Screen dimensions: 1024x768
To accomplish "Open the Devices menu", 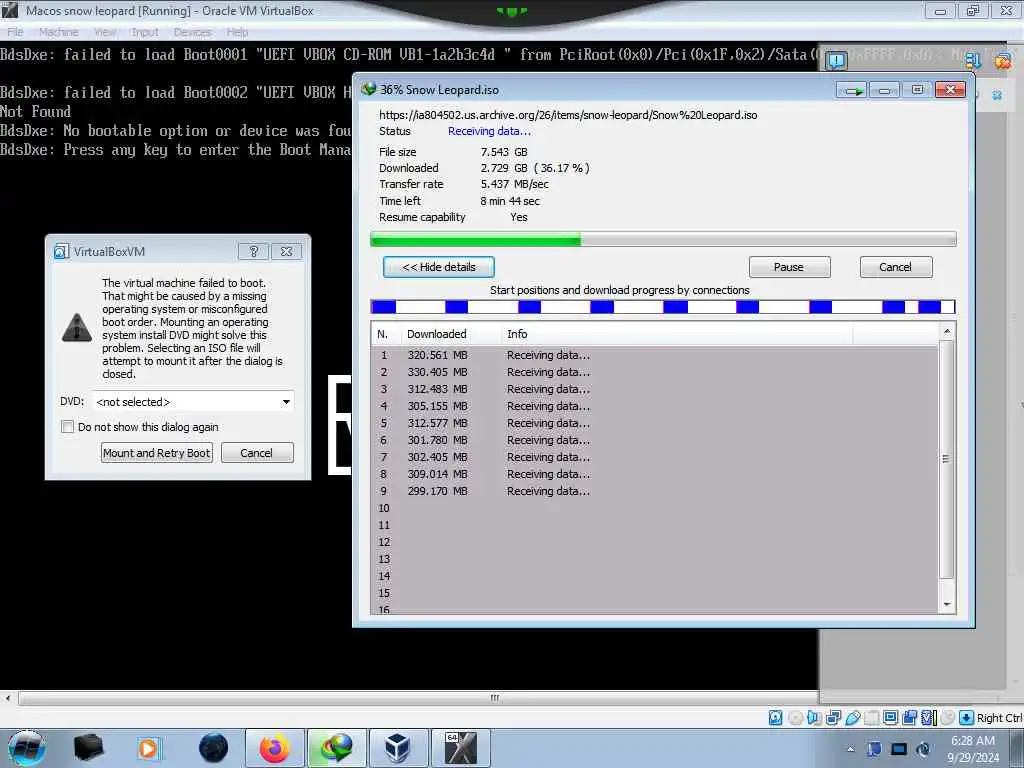I will click(192, 32).
